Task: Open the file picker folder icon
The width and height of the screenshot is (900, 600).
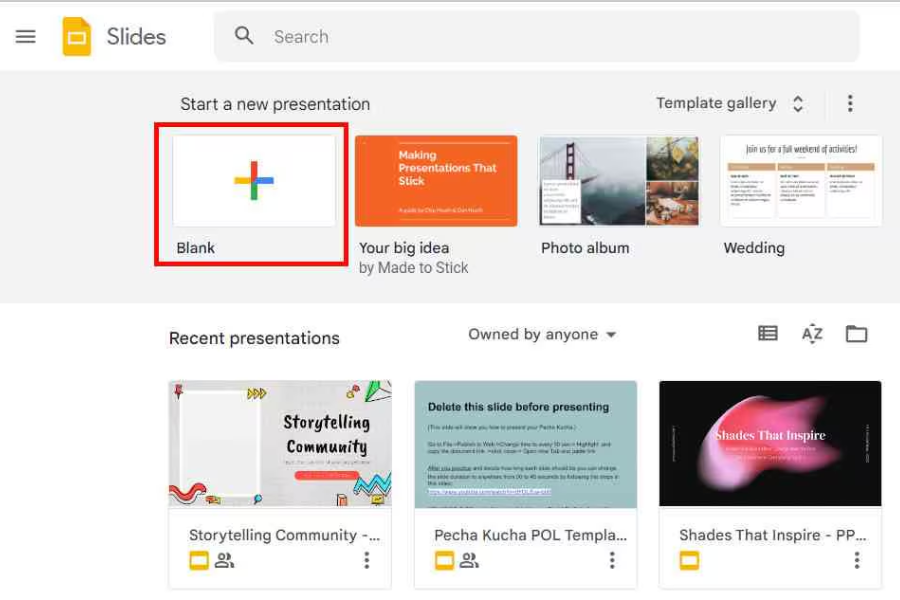Action: pyautogui.click(x=856, y=334)
